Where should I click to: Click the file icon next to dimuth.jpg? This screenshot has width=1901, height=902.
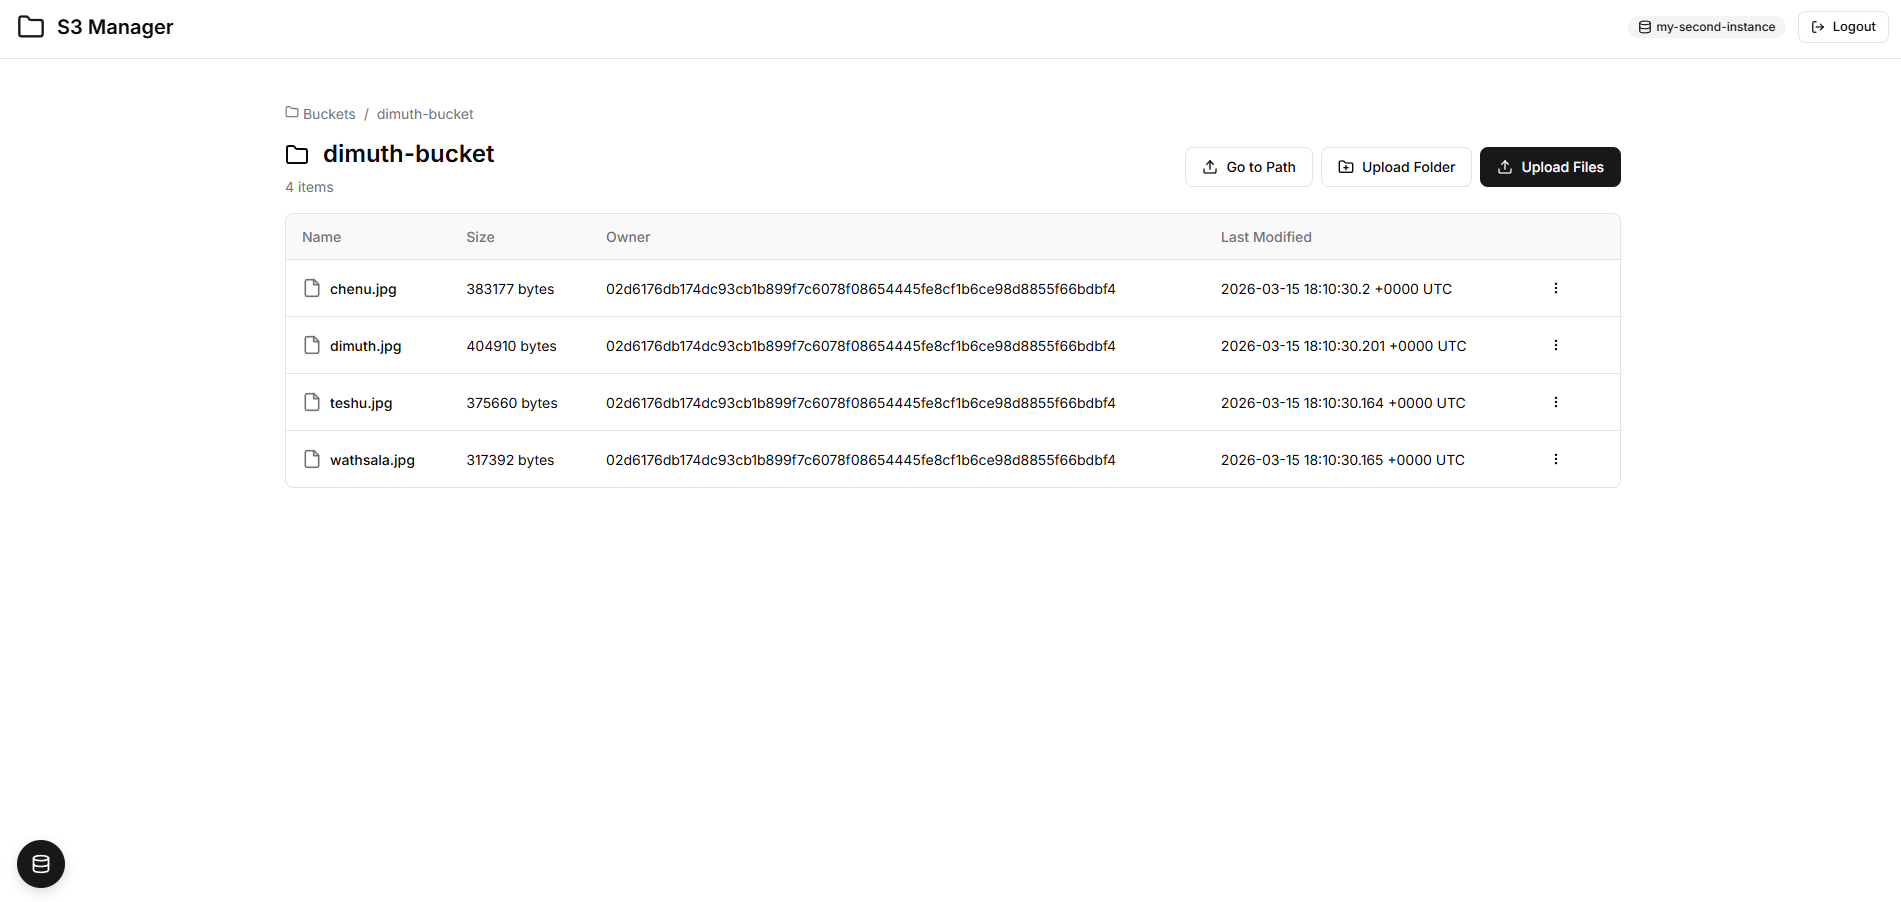tap(311, 345)
